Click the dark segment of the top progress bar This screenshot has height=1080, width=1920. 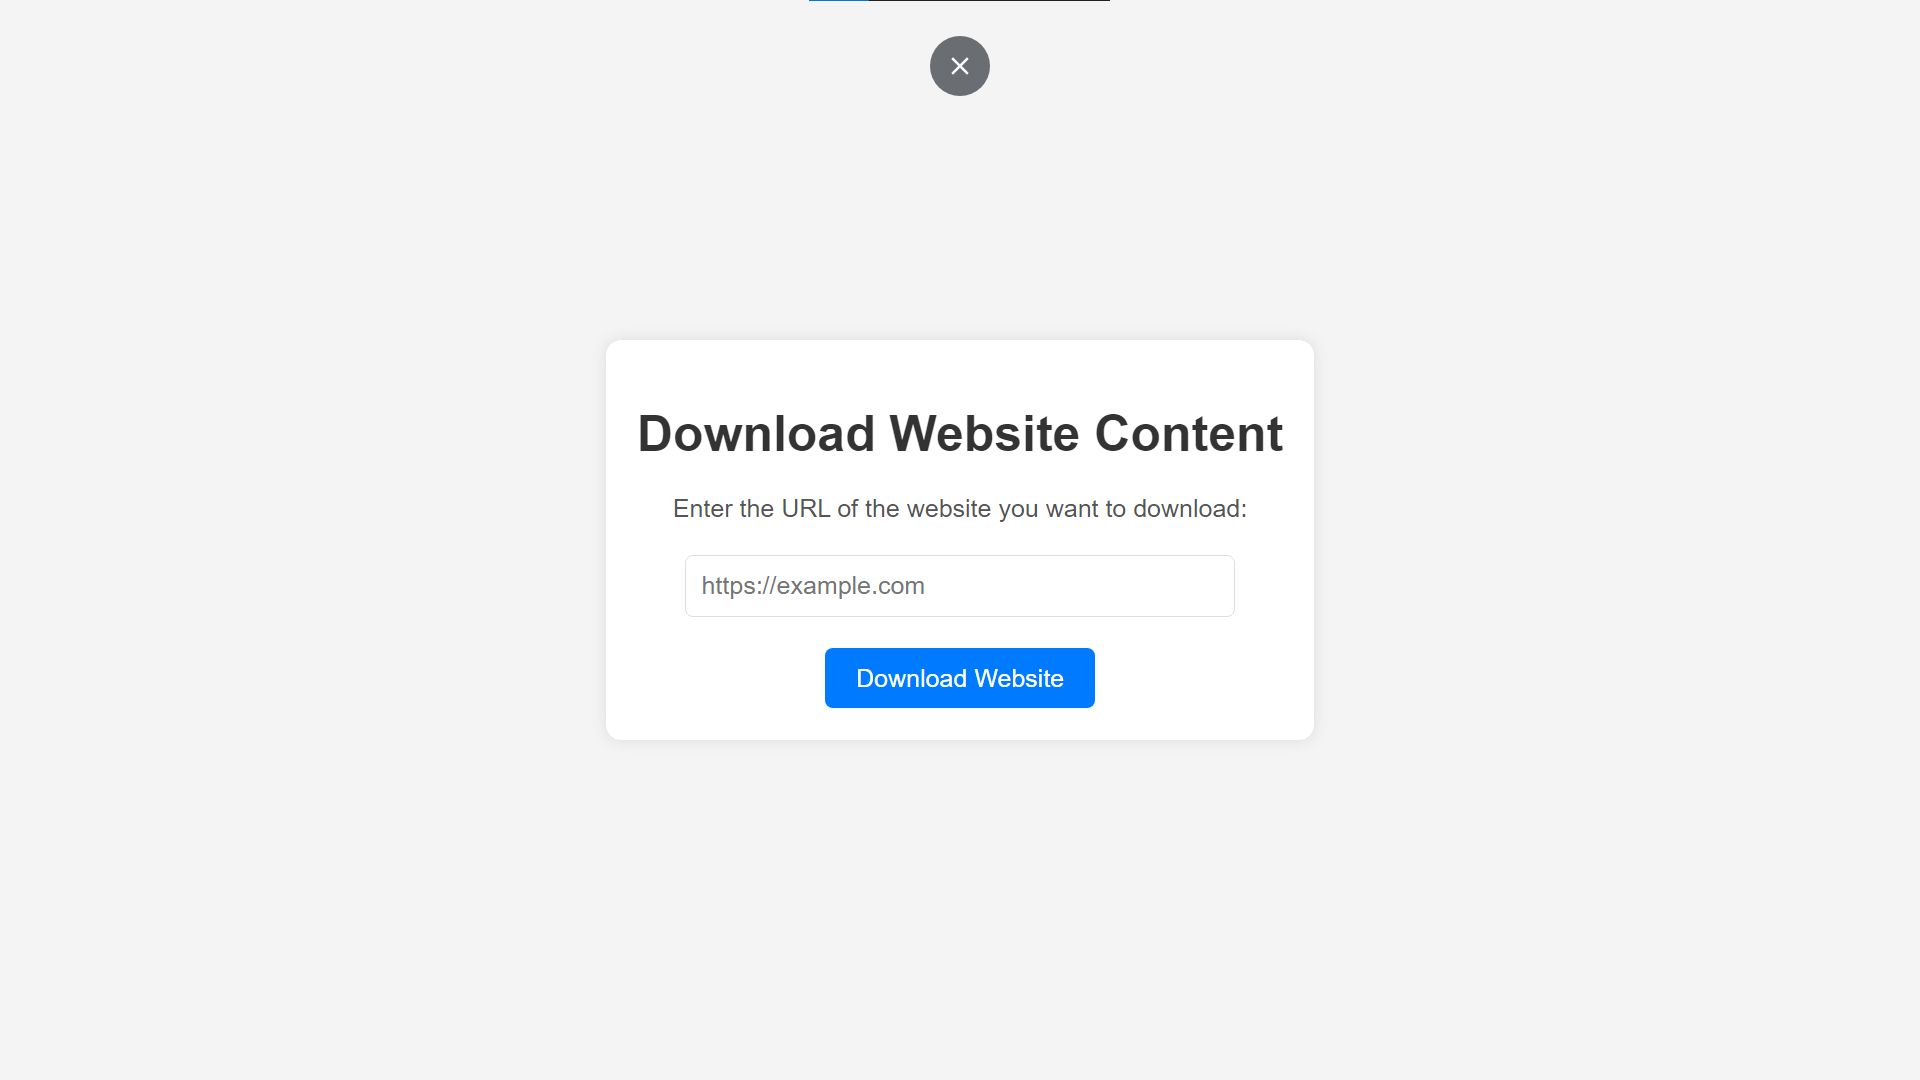point(989,1)
